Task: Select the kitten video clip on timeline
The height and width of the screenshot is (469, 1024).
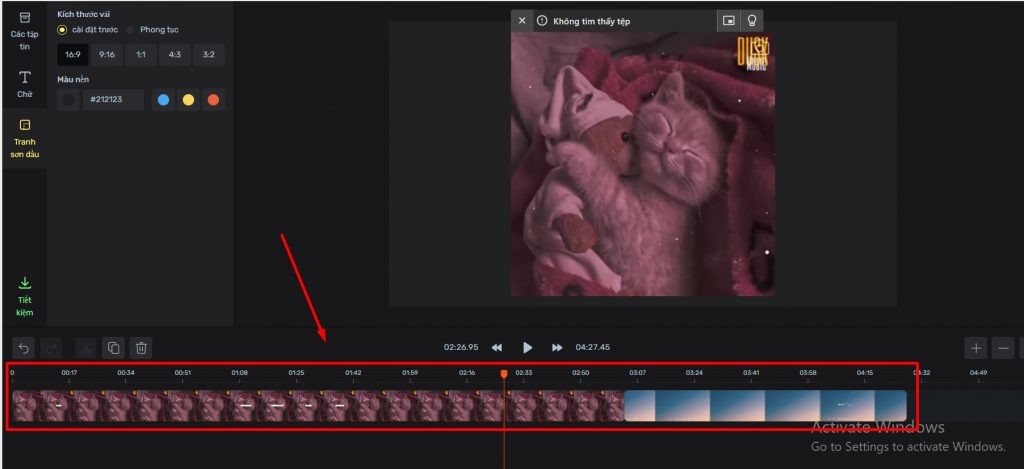Action: [x=318, y=406]
